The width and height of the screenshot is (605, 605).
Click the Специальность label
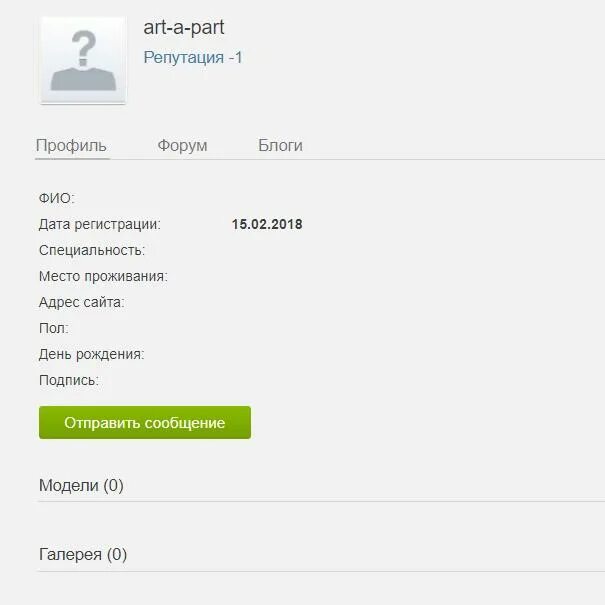click(92, 250)
